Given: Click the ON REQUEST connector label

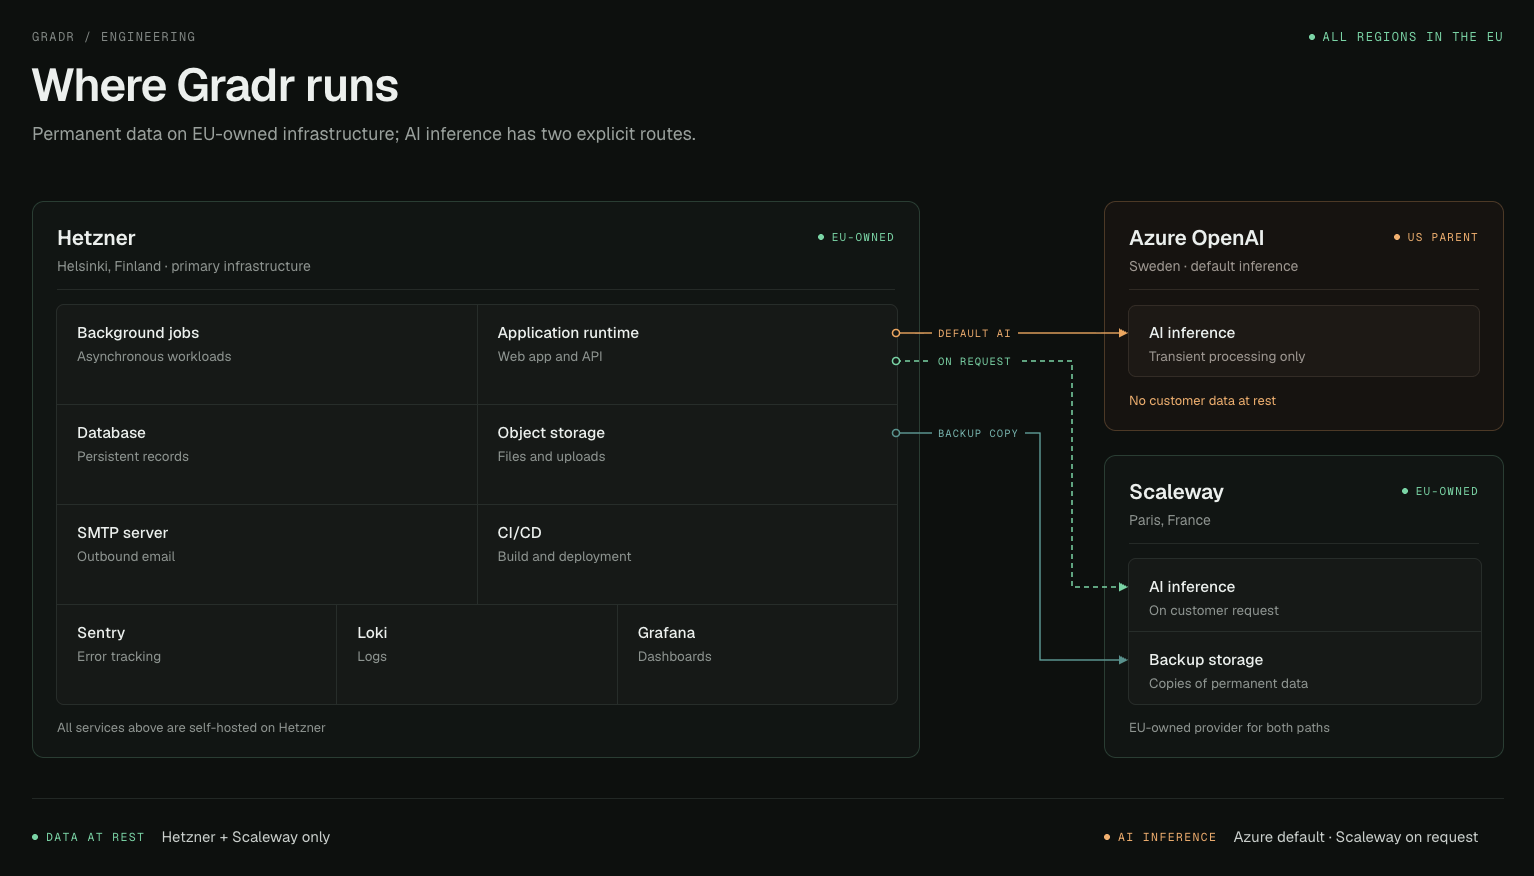Looking at the screenshot, I should pos(974,361).
